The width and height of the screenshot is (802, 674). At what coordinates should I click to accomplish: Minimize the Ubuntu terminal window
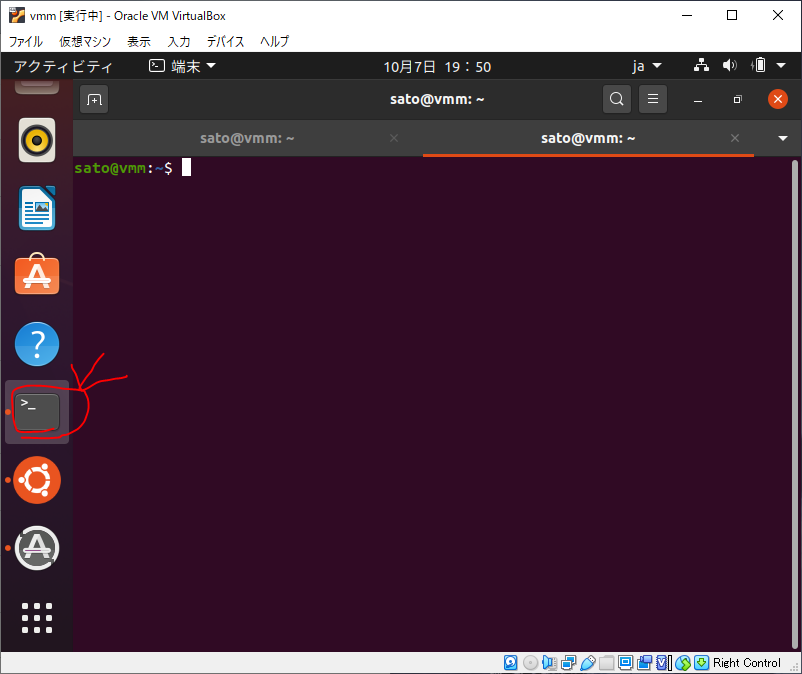(698, 100)
